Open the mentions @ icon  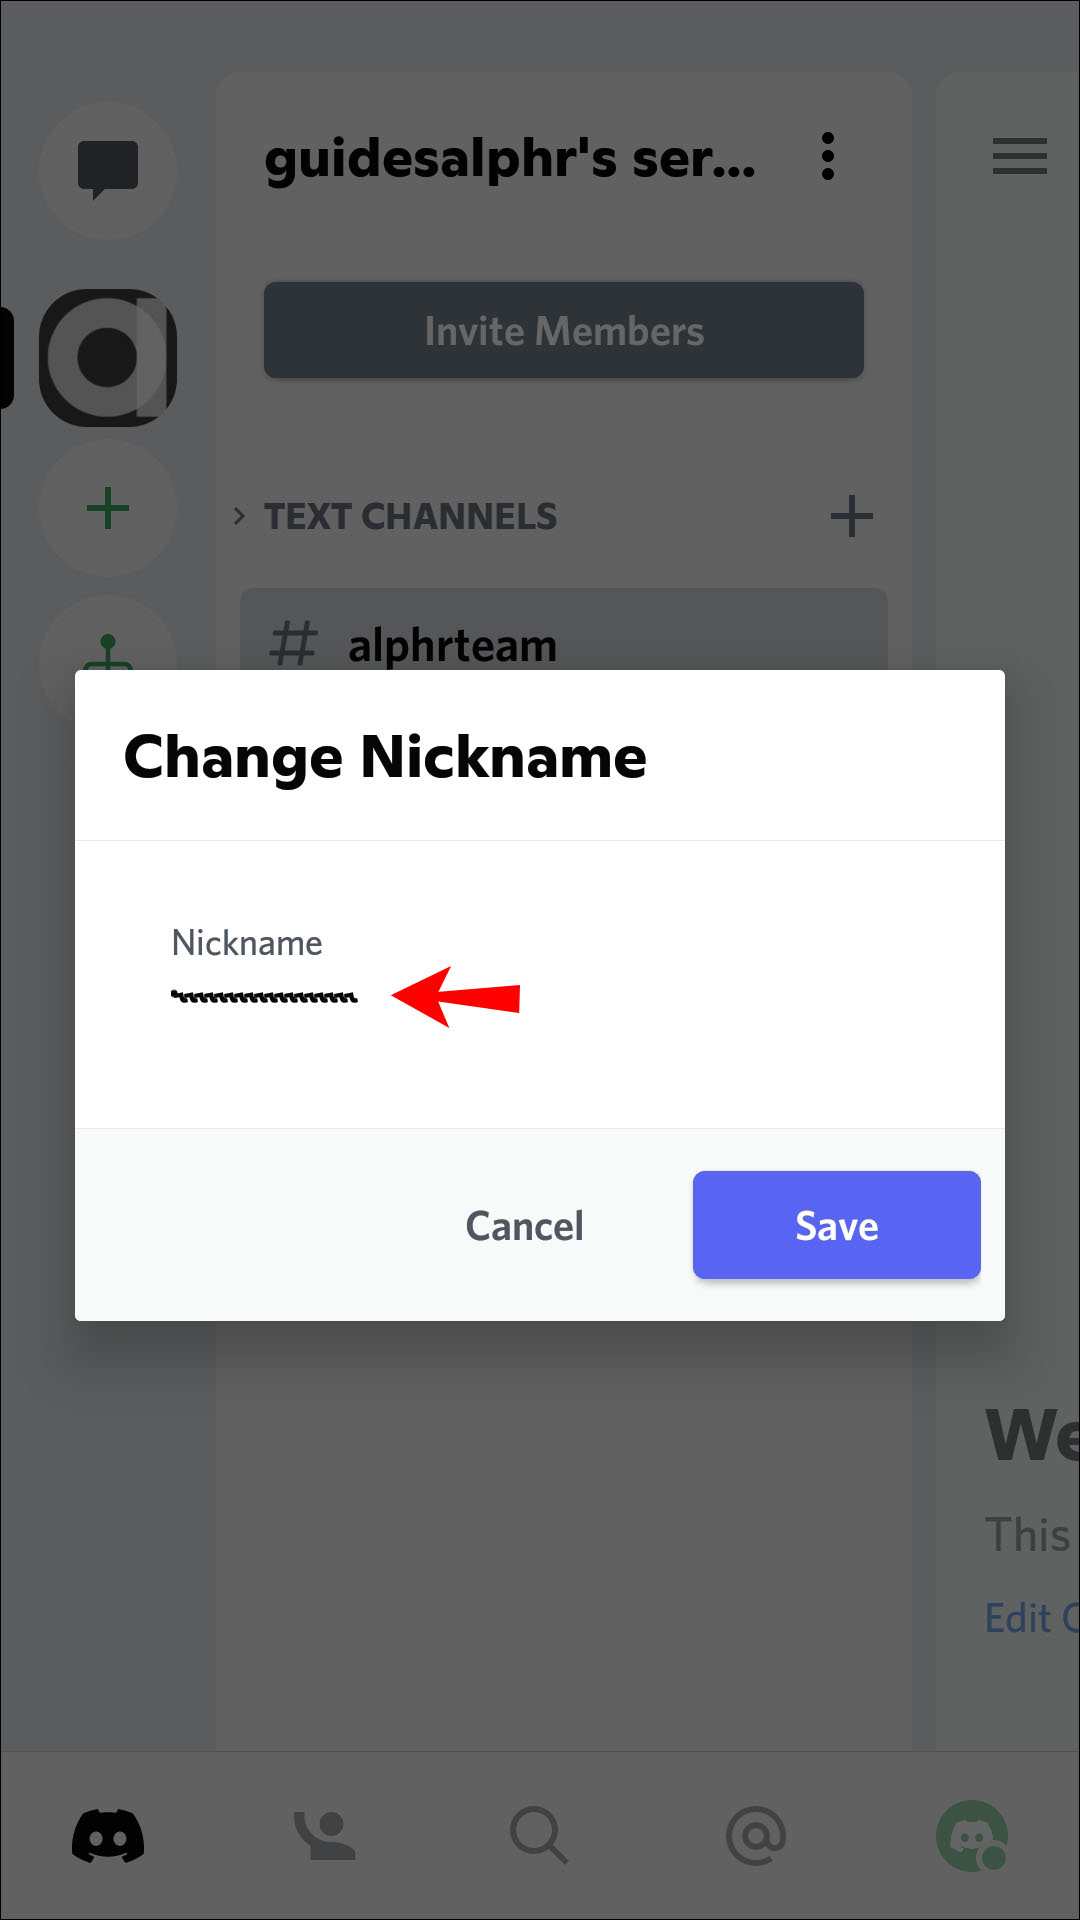756,1836
